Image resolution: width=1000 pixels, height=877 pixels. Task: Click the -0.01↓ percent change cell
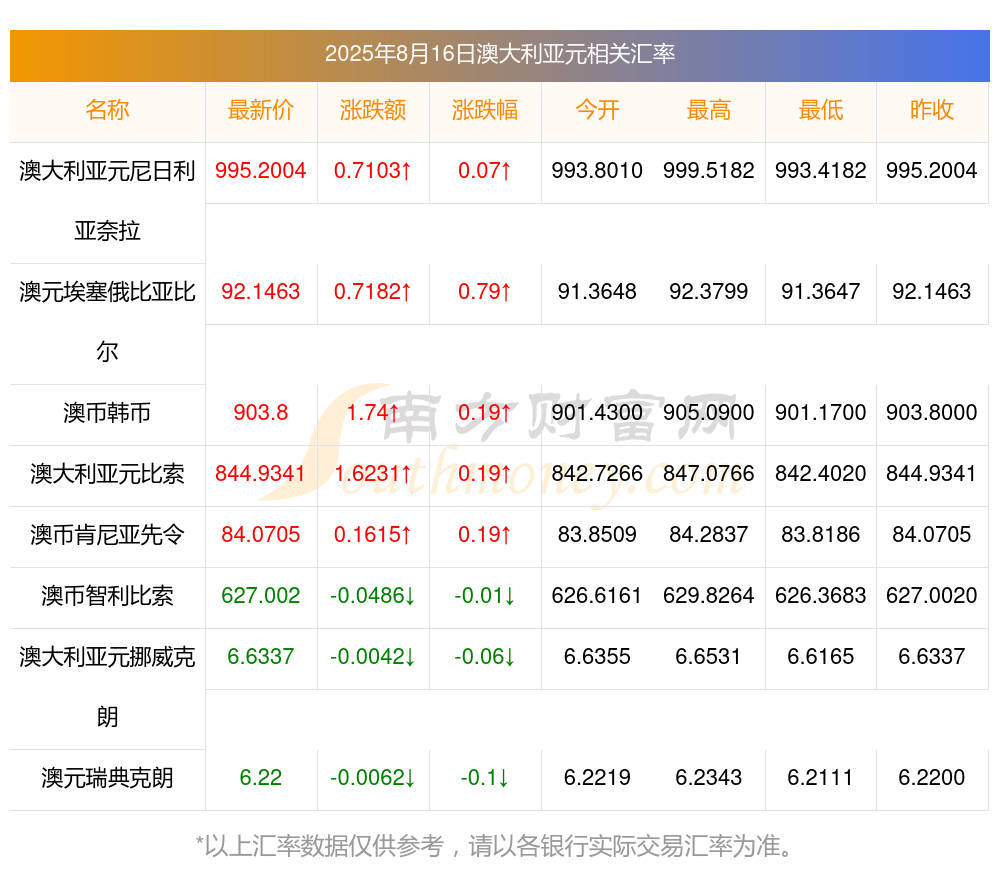(485, 596)
